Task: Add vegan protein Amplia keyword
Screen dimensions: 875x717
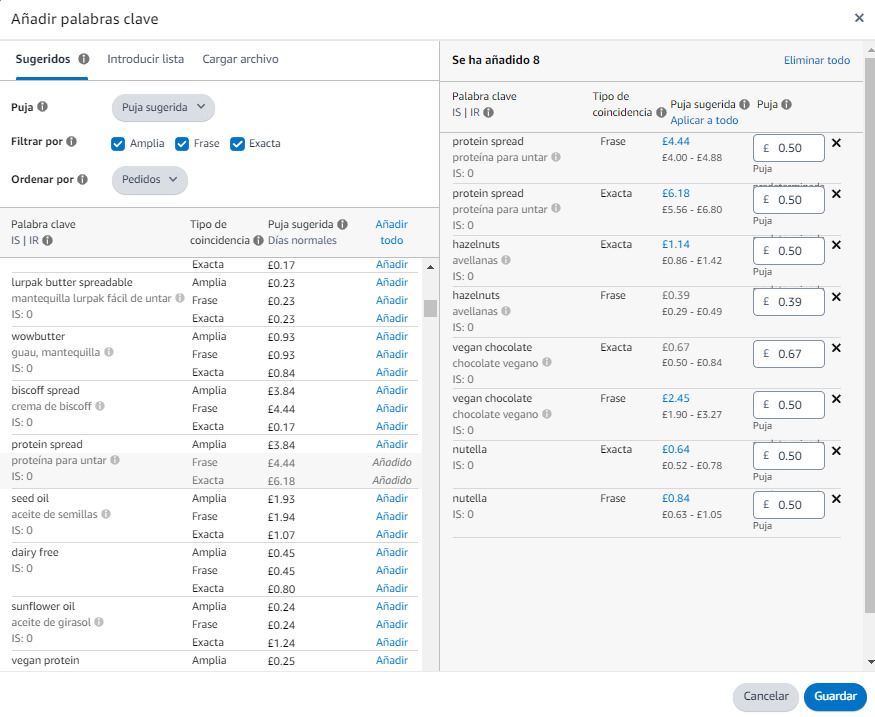Action: point(391,661)
